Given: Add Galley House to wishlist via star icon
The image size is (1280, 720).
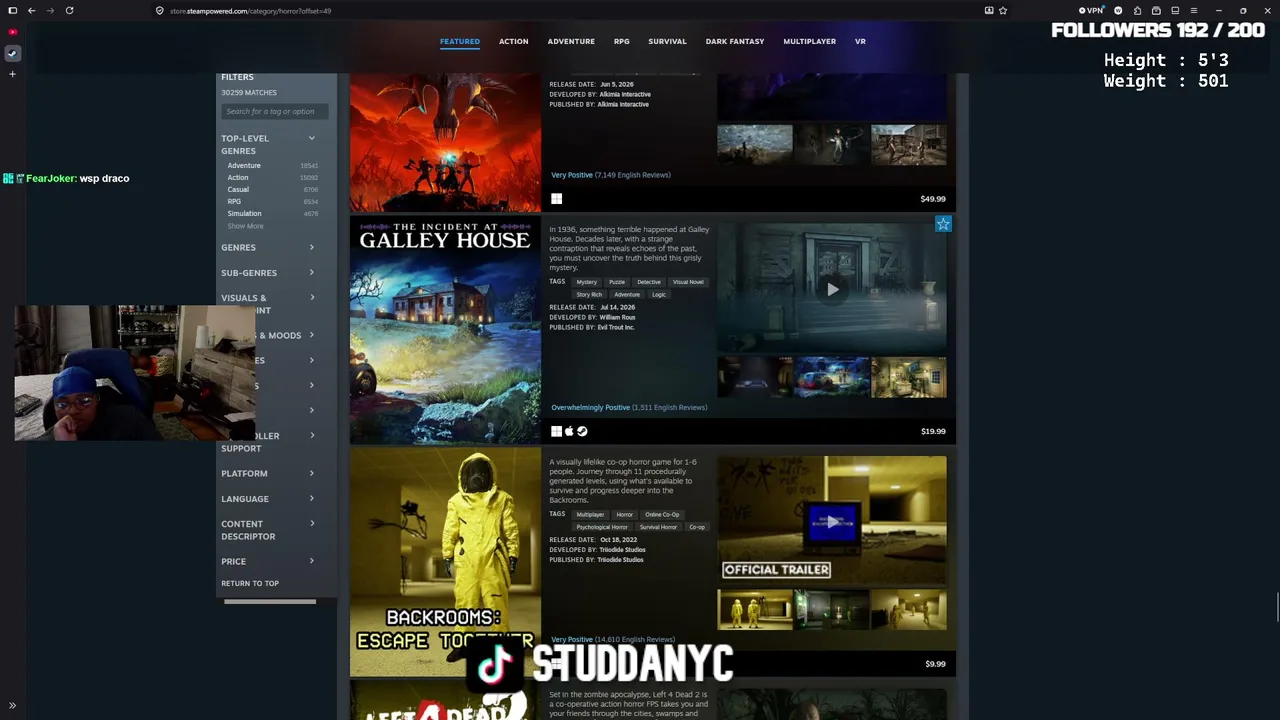Looking at the screenshot, I should (x=943, y=224).
